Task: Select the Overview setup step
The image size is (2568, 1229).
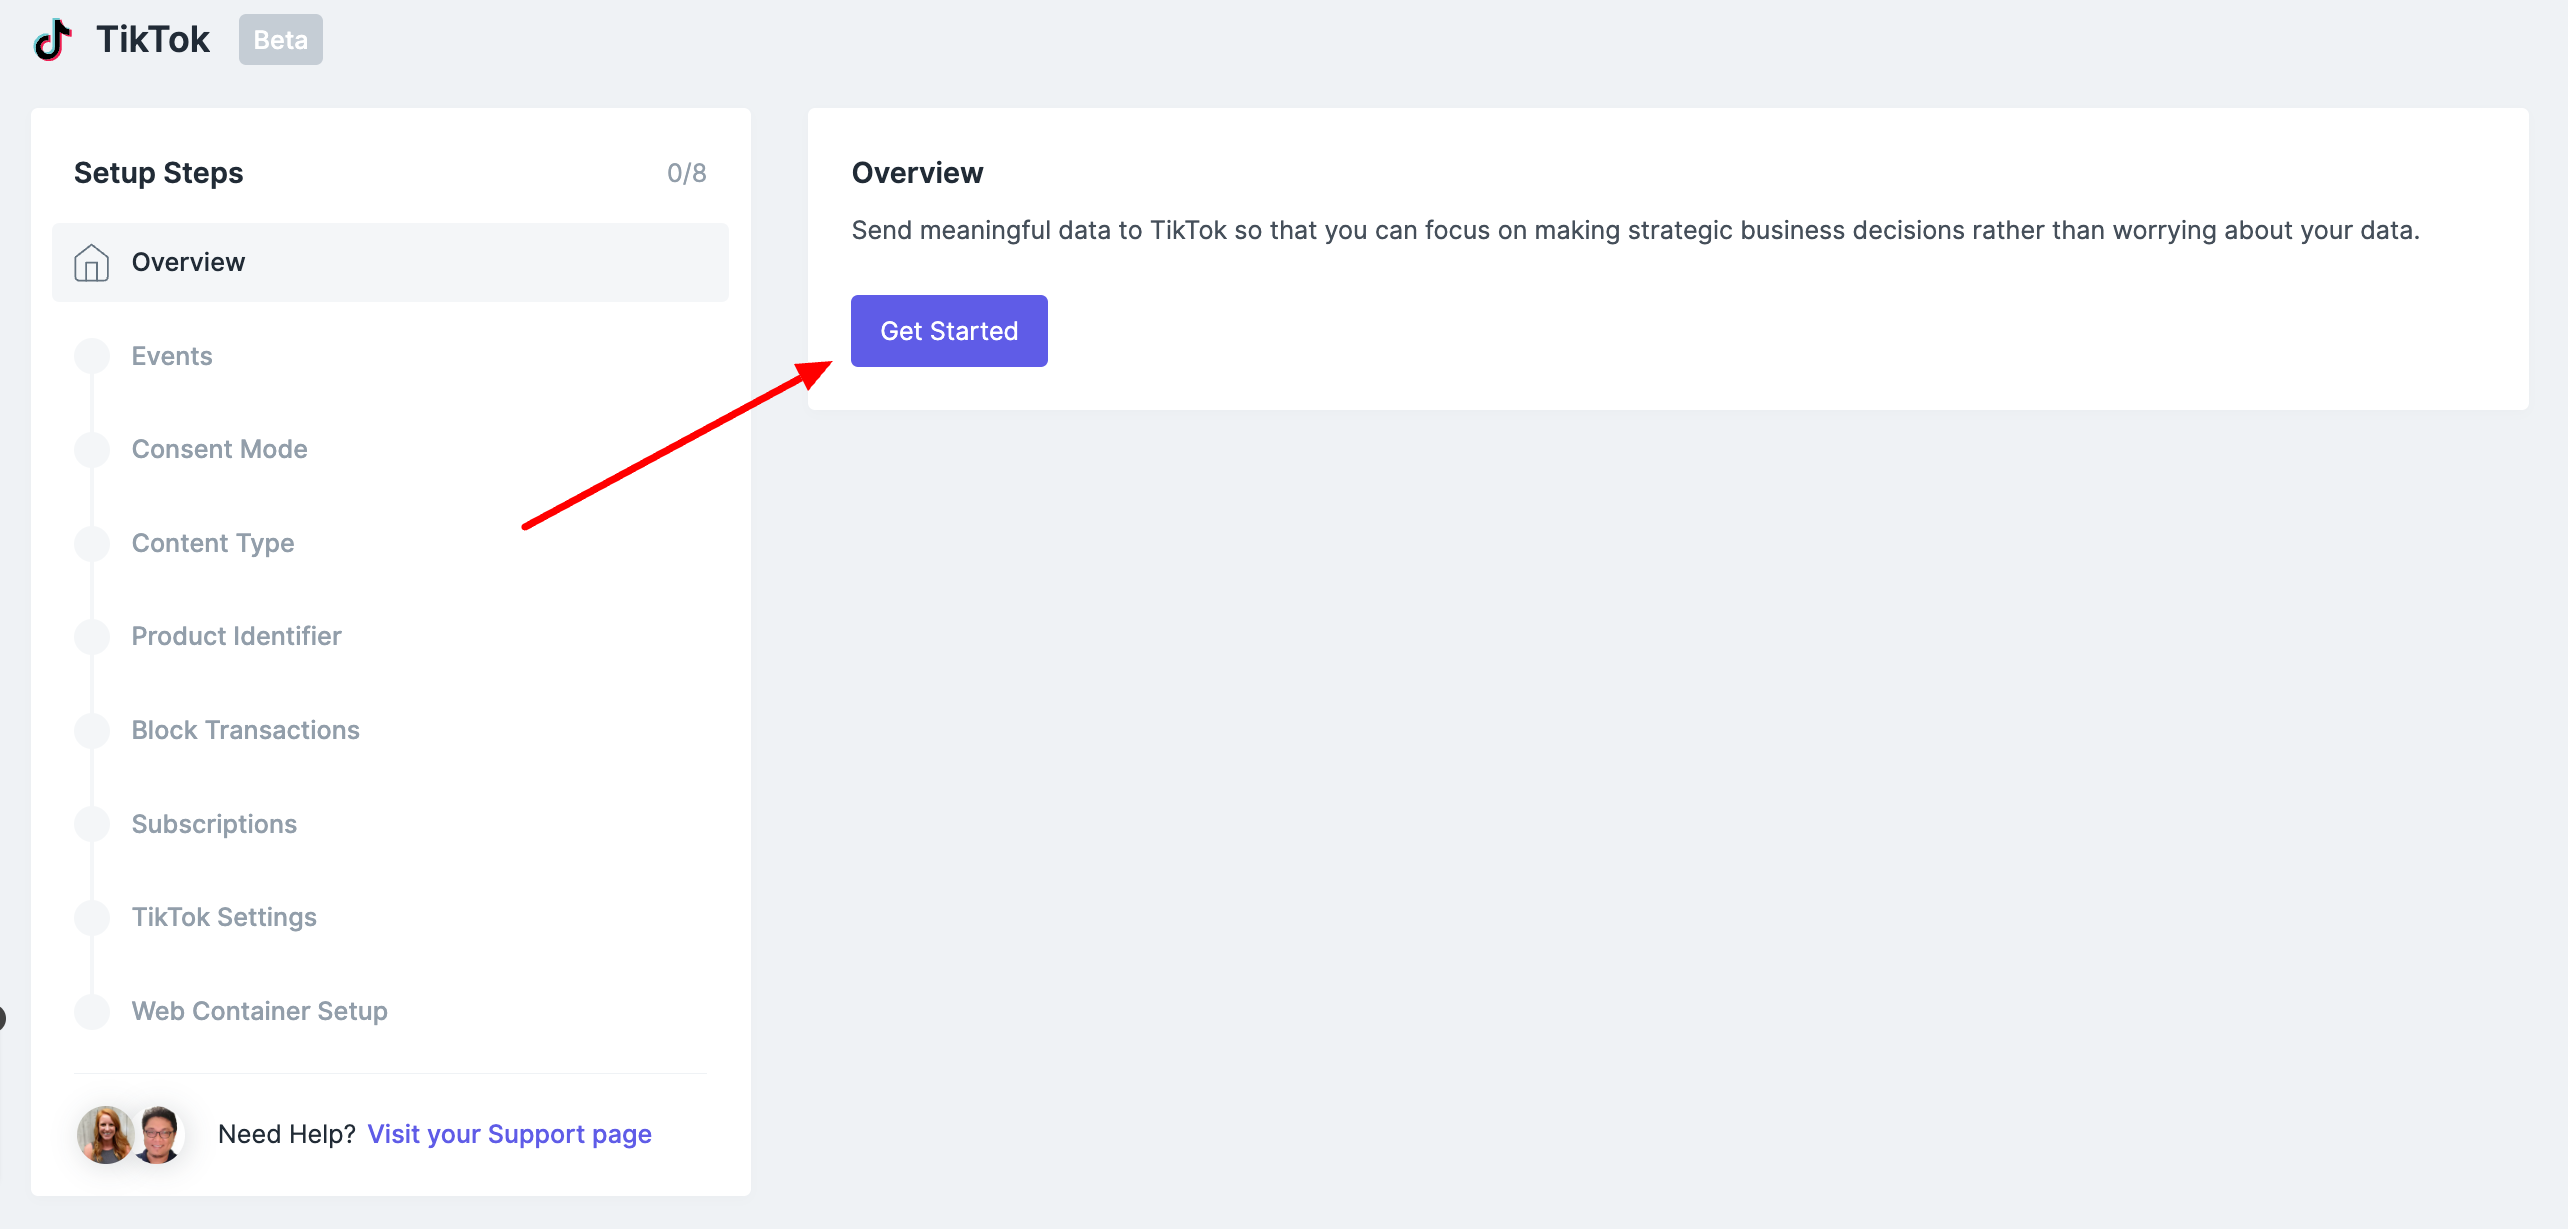Action: [188, 263]
